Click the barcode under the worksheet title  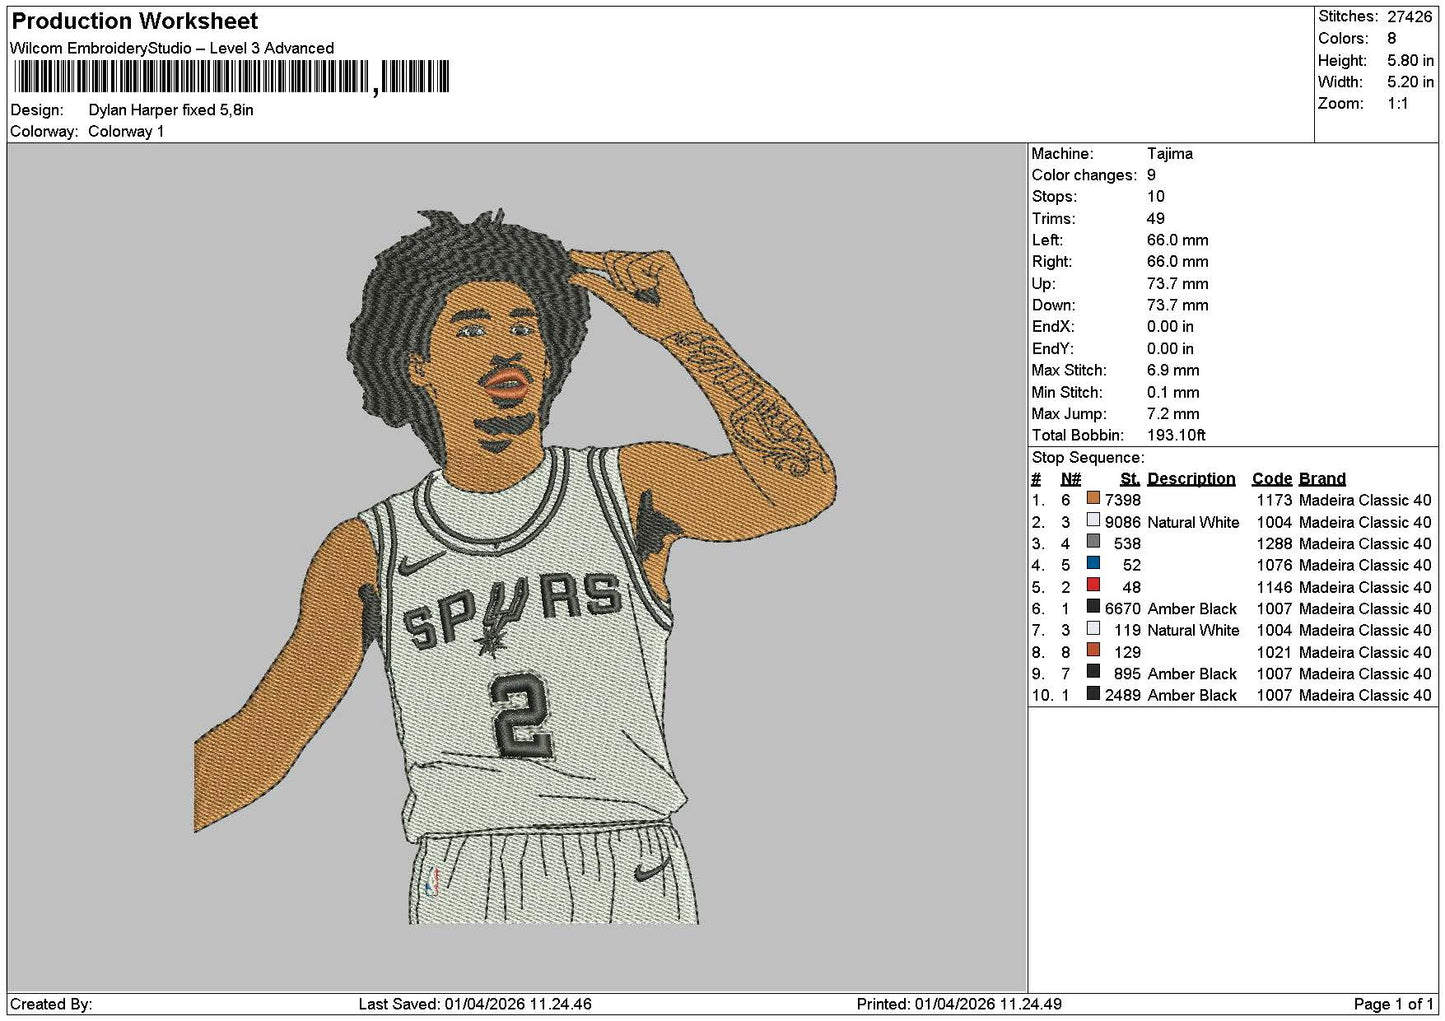coord(231,78)
